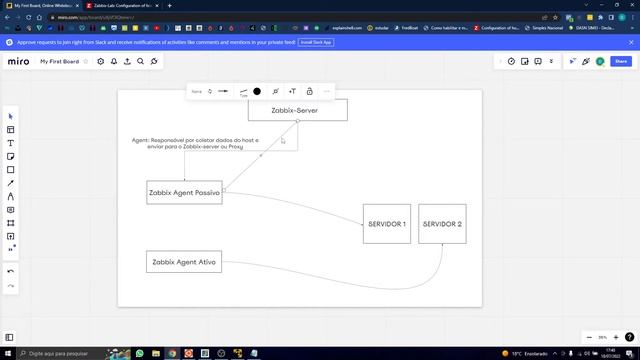This screenshot has width=640, height=360.
Task: Select the Frame tool
Action: pos(11,223)
